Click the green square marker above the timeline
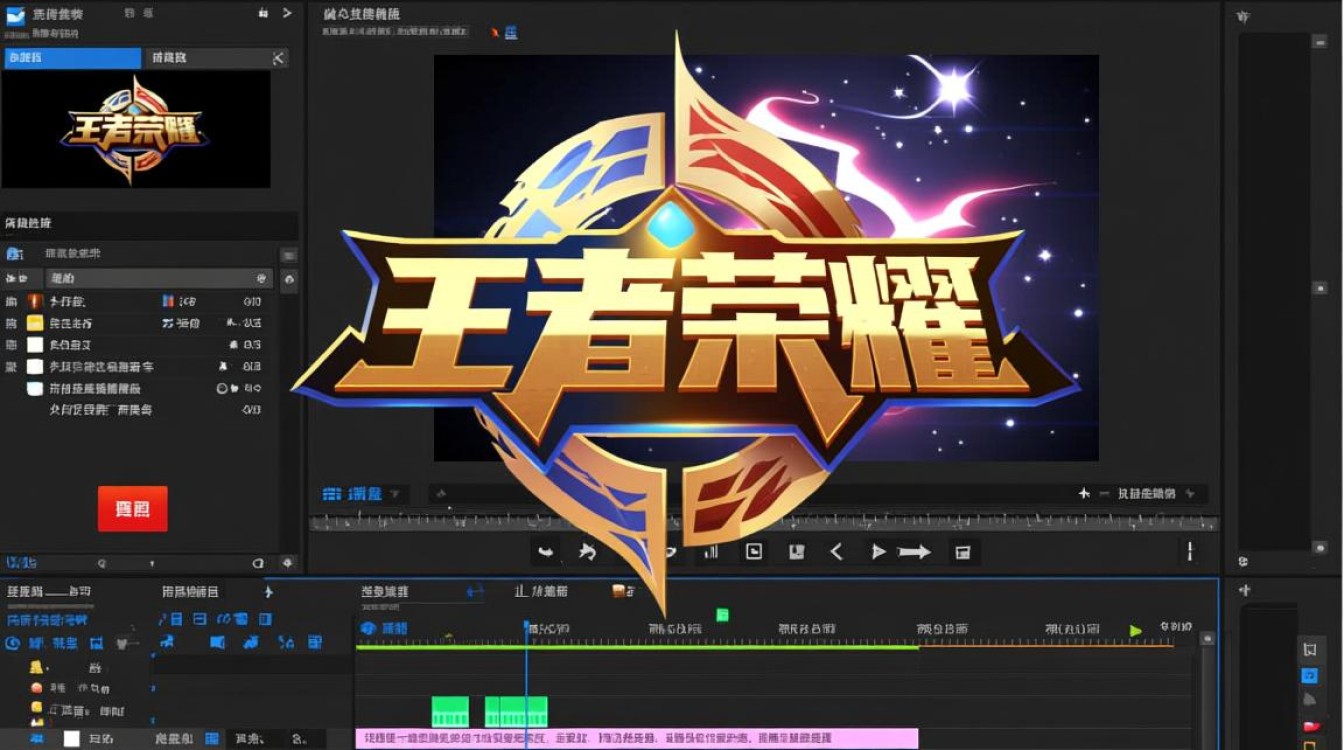The width and height of the screenshot is (1344, 750). click(722, 615)
